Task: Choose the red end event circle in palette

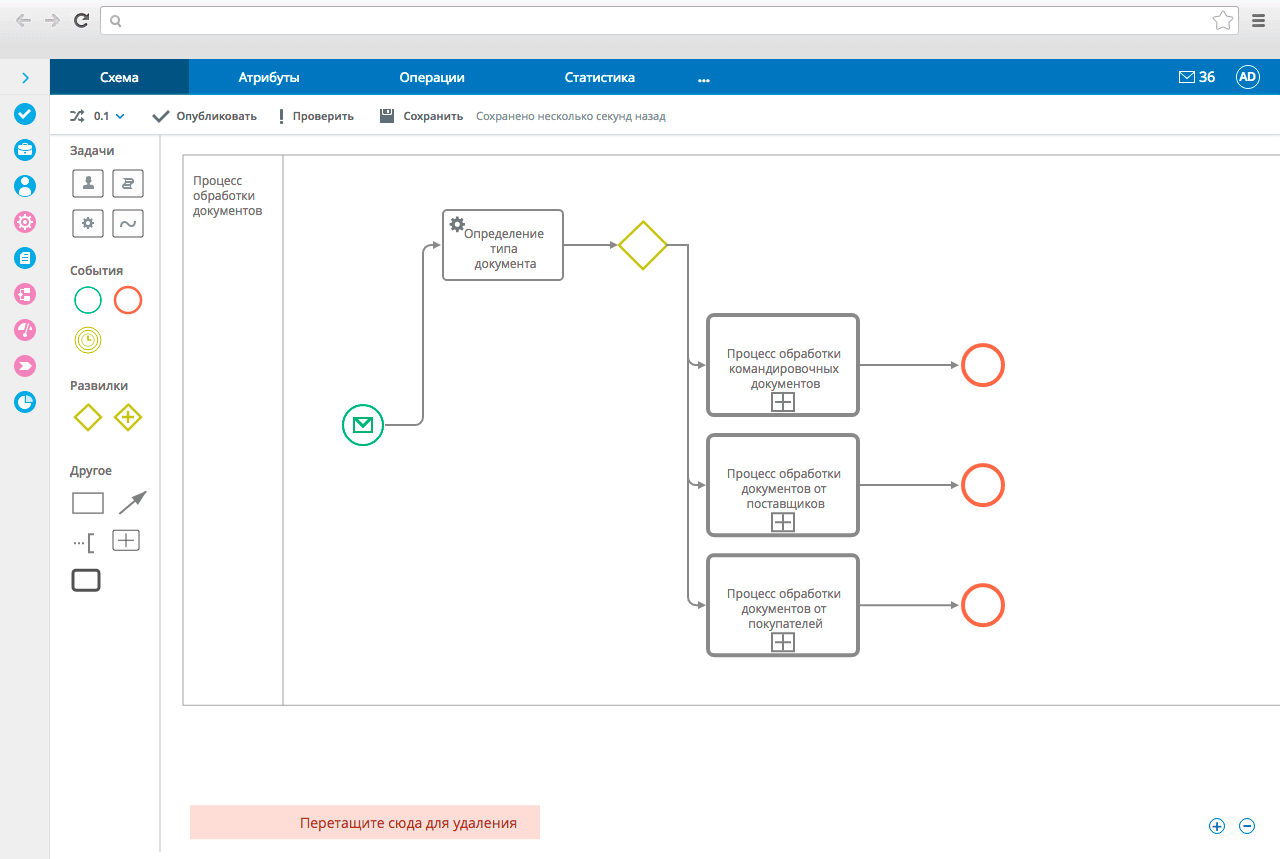Action: click(128, 300)
